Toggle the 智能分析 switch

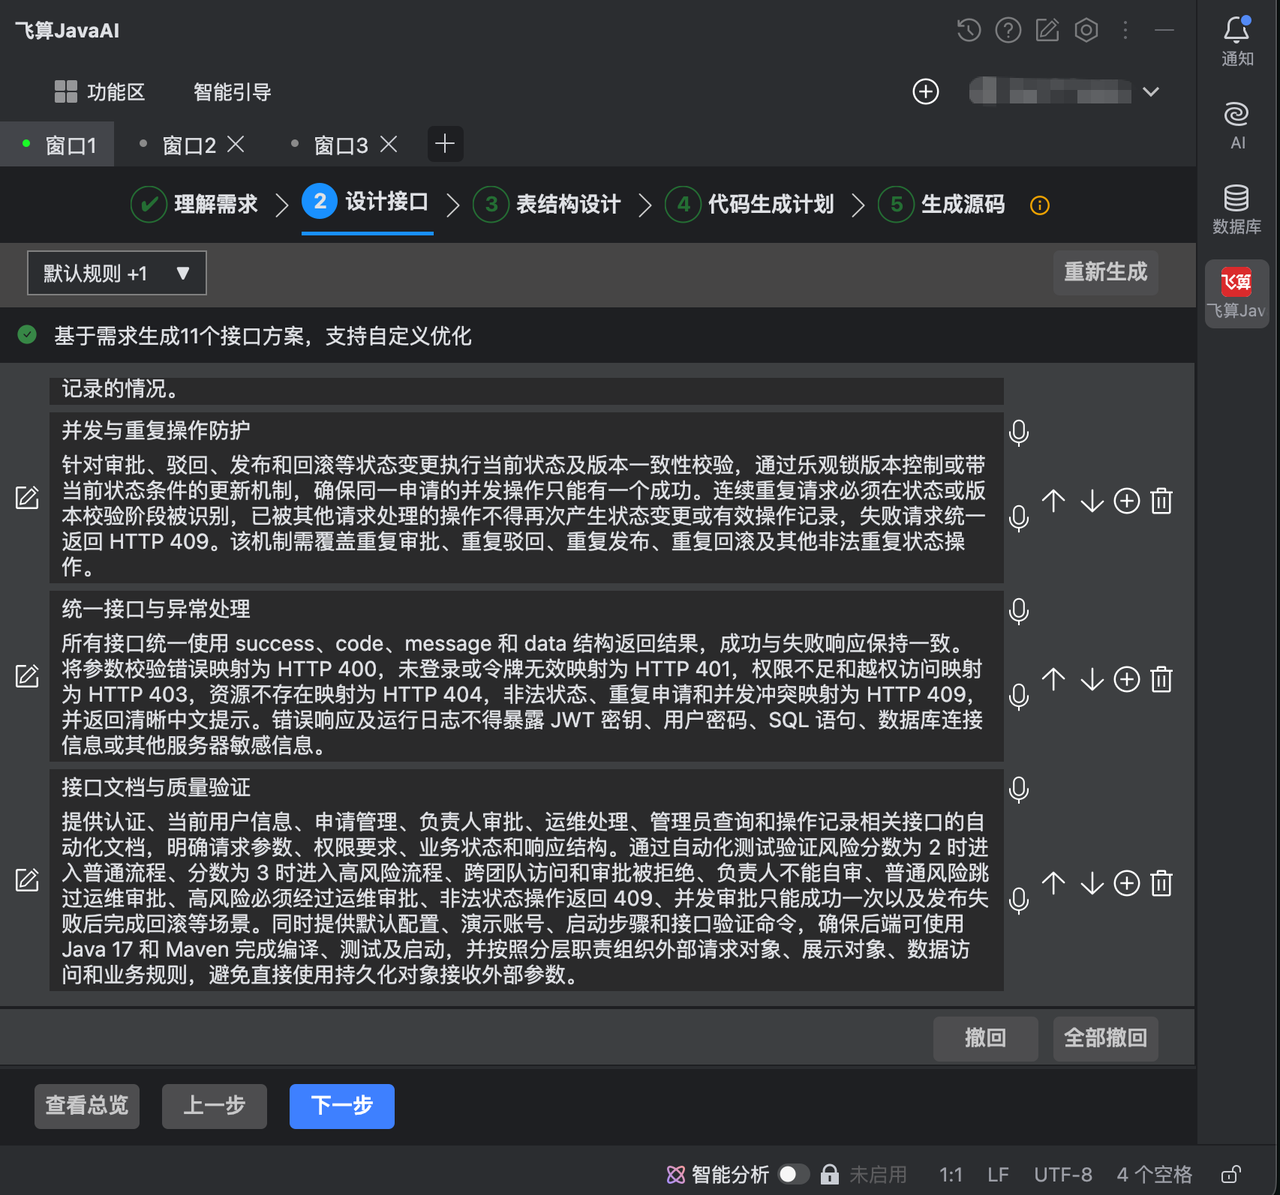click(794, 1174)
